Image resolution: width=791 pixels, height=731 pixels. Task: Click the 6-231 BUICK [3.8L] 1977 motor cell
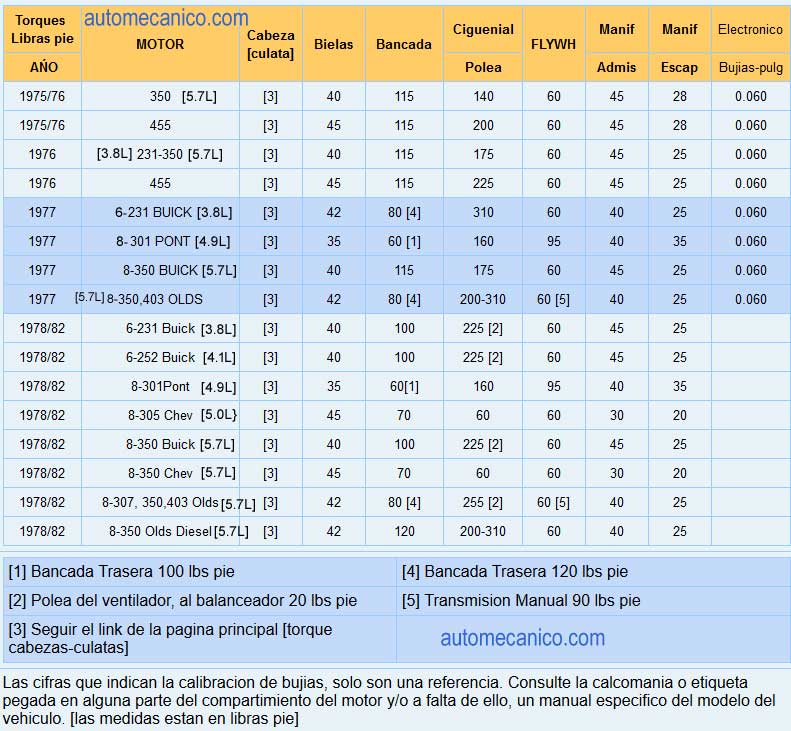pos(160,212)
